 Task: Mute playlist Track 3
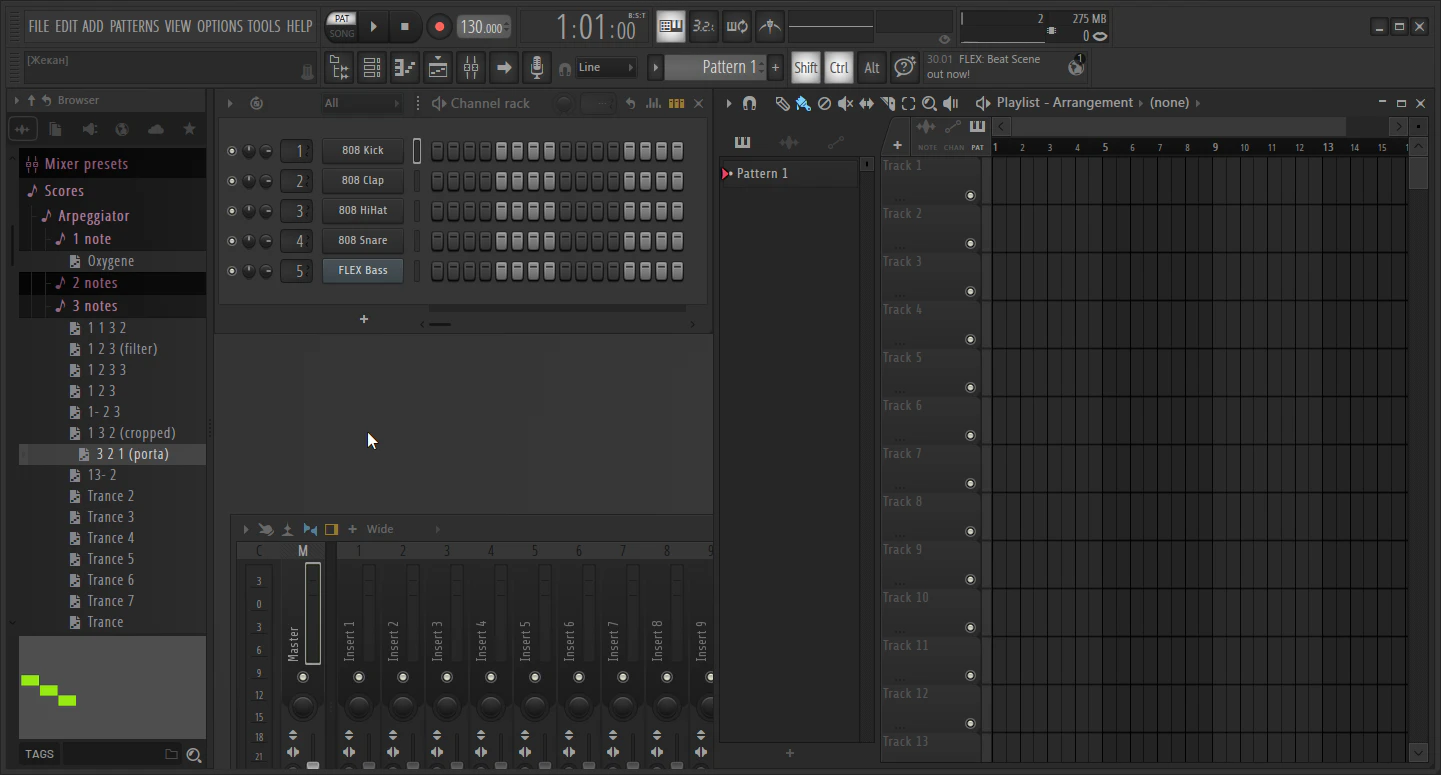click(x=970, y=292)
